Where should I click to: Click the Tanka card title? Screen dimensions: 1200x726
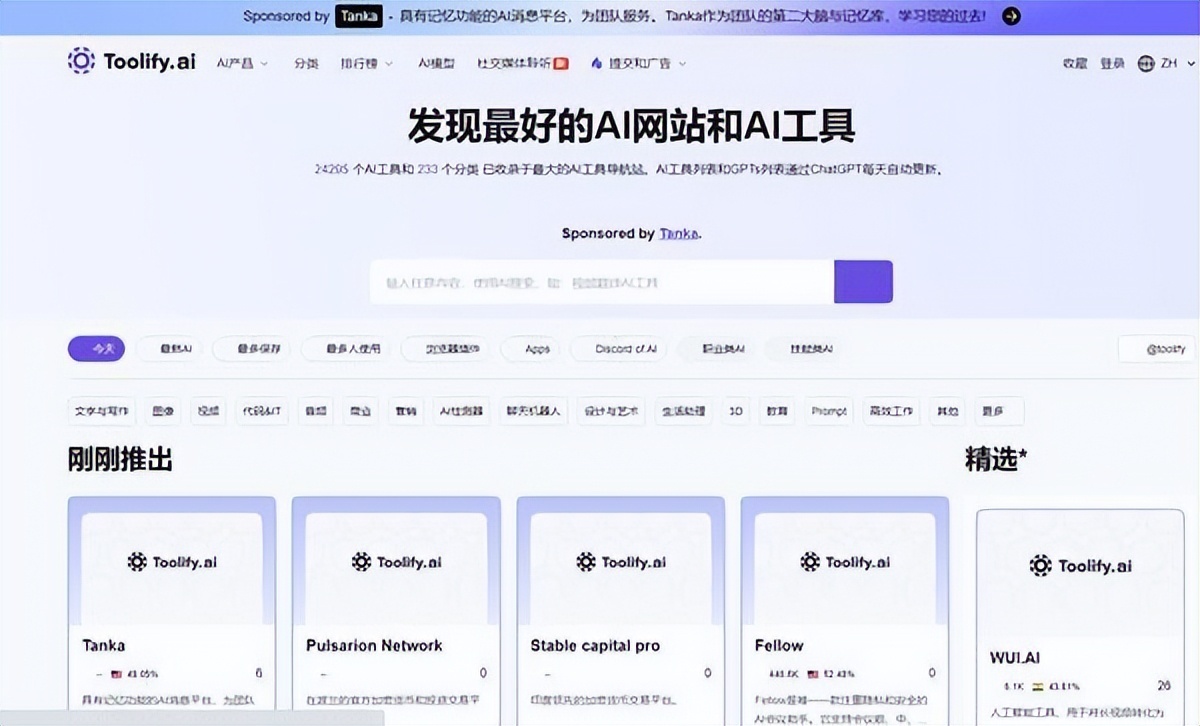click(x=104, y=645)
